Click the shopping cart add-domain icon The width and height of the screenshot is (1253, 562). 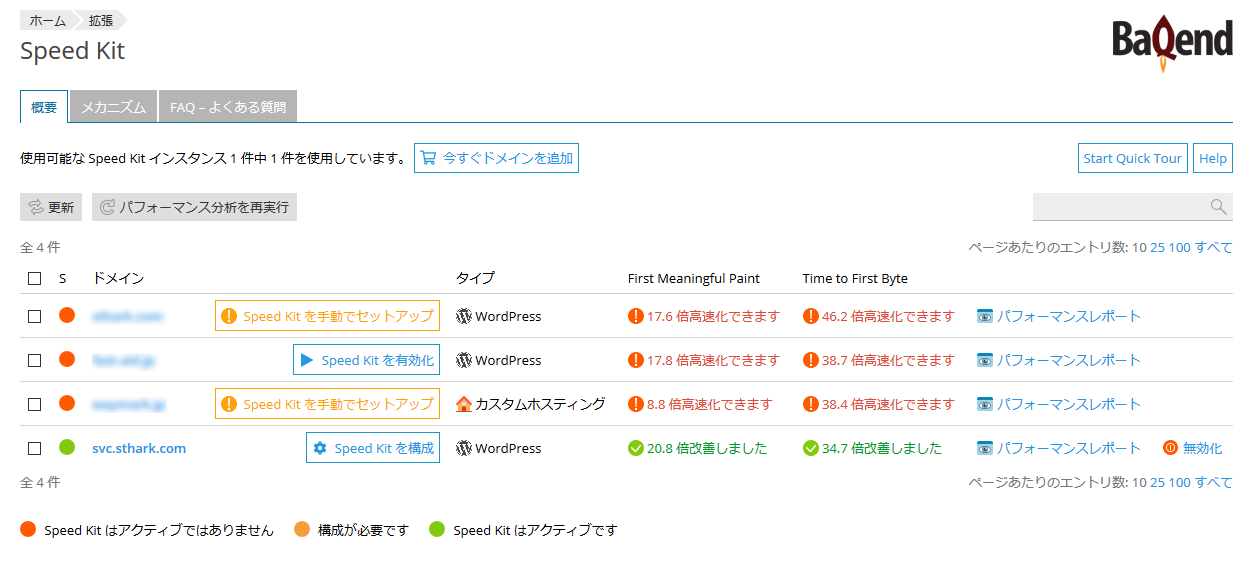click(428, 158)
